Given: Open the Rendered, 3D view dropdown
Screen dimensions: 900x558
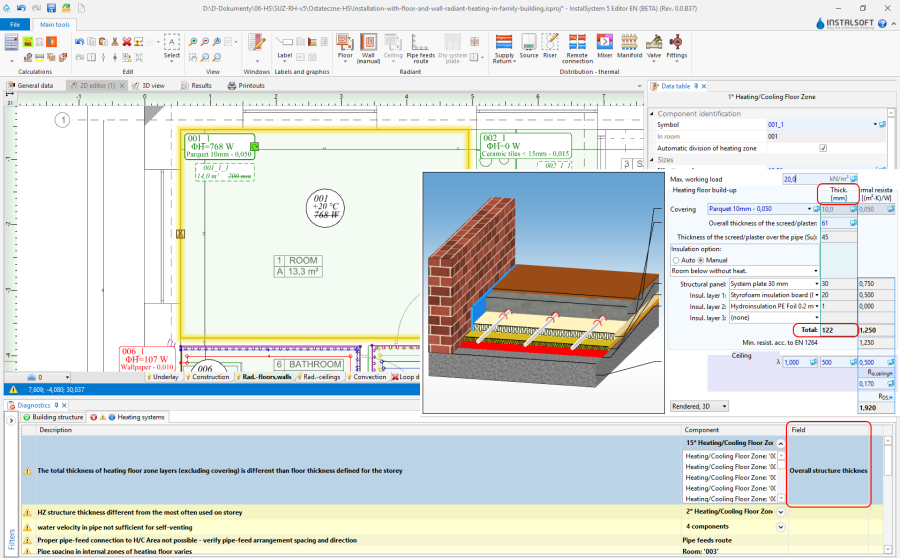Looking at the screenshot, I should (700, 406).
